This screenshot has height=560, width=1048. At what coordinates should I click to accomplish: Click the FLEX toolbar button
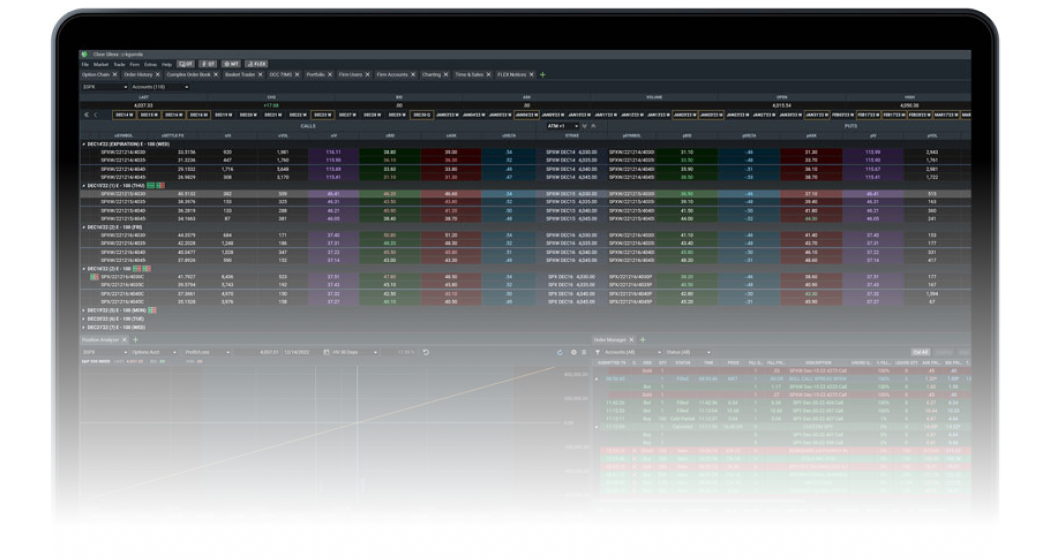pos(256,64)
